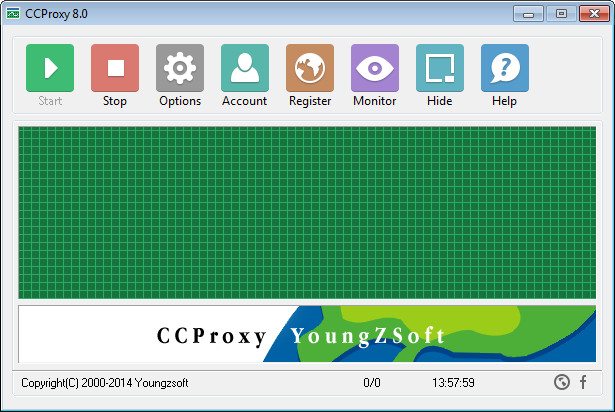The width and height of the screenshot is (615, 412).
Task: Click the globe icon in status bar
Action: (x=562, y=382)
